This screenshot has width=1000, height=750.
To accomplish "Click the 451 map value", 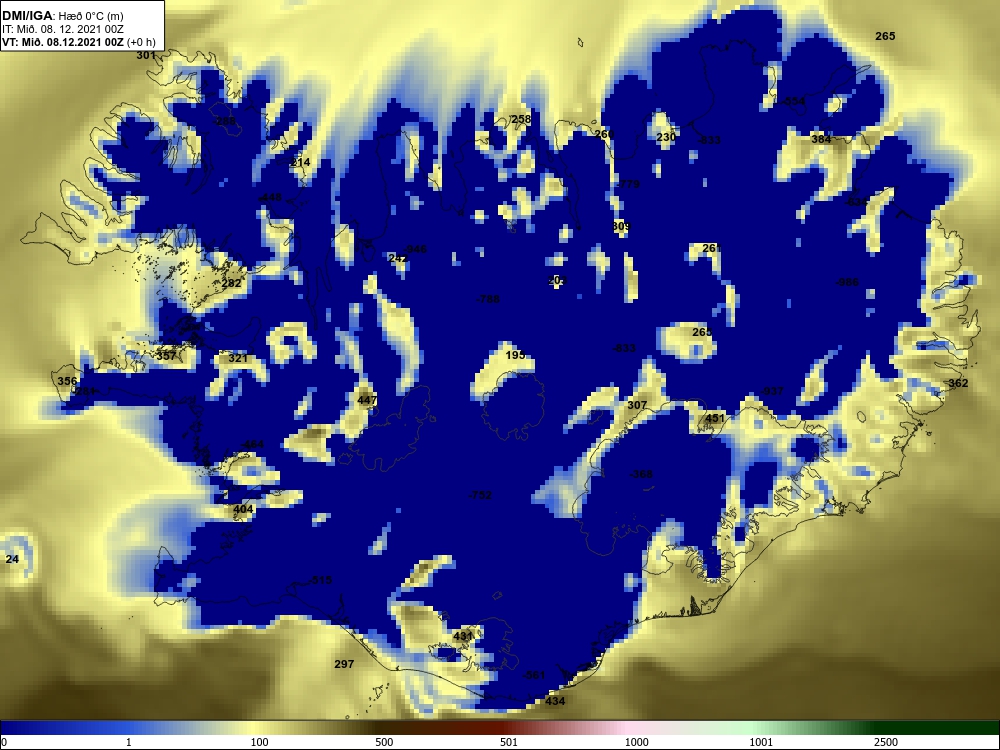I will tap(715, 418).
